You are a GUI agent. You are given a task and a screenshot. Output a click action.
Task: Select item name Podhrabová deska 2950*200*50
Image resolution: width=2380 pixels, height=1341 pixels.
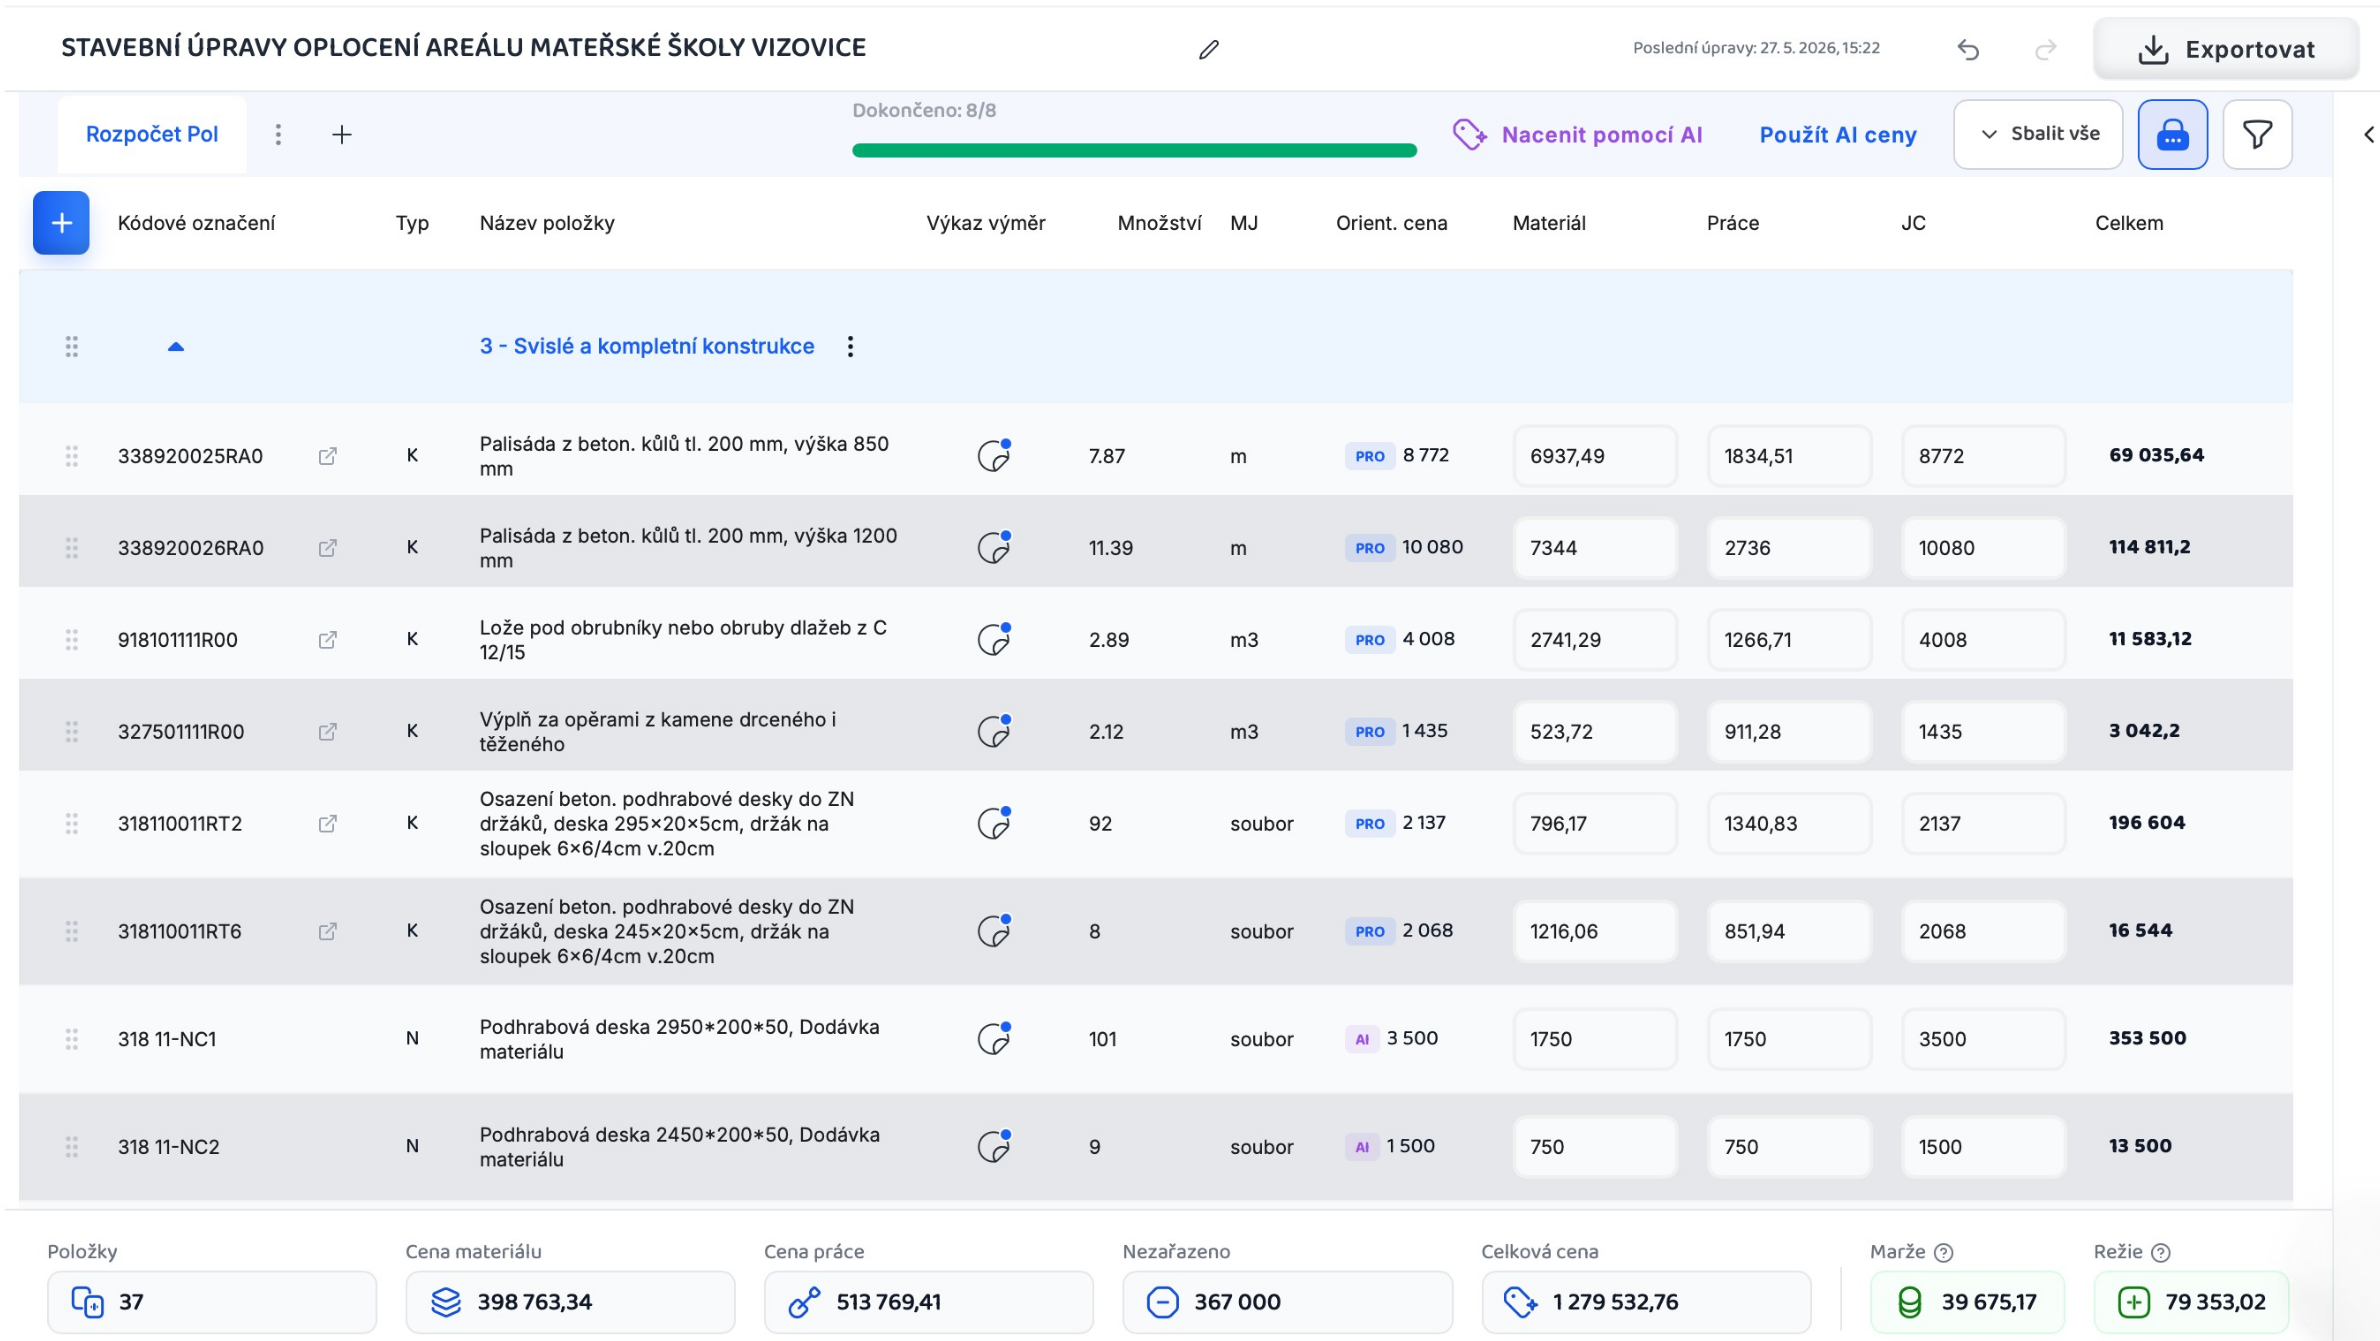point(679,1039)
